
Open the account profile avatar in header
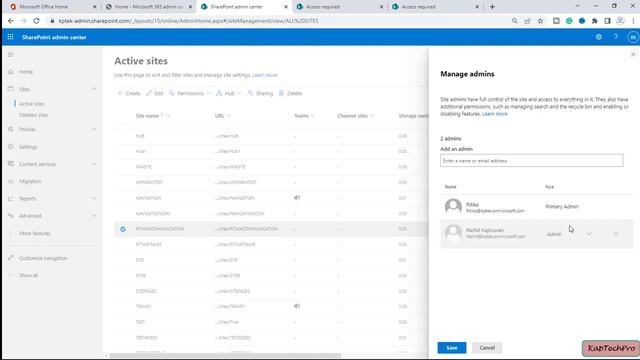click(x=633, y=37)
